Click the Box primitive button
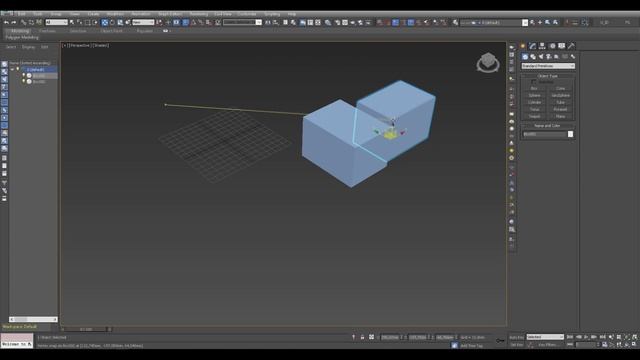640x360 pixels. [x=534, y=89]
